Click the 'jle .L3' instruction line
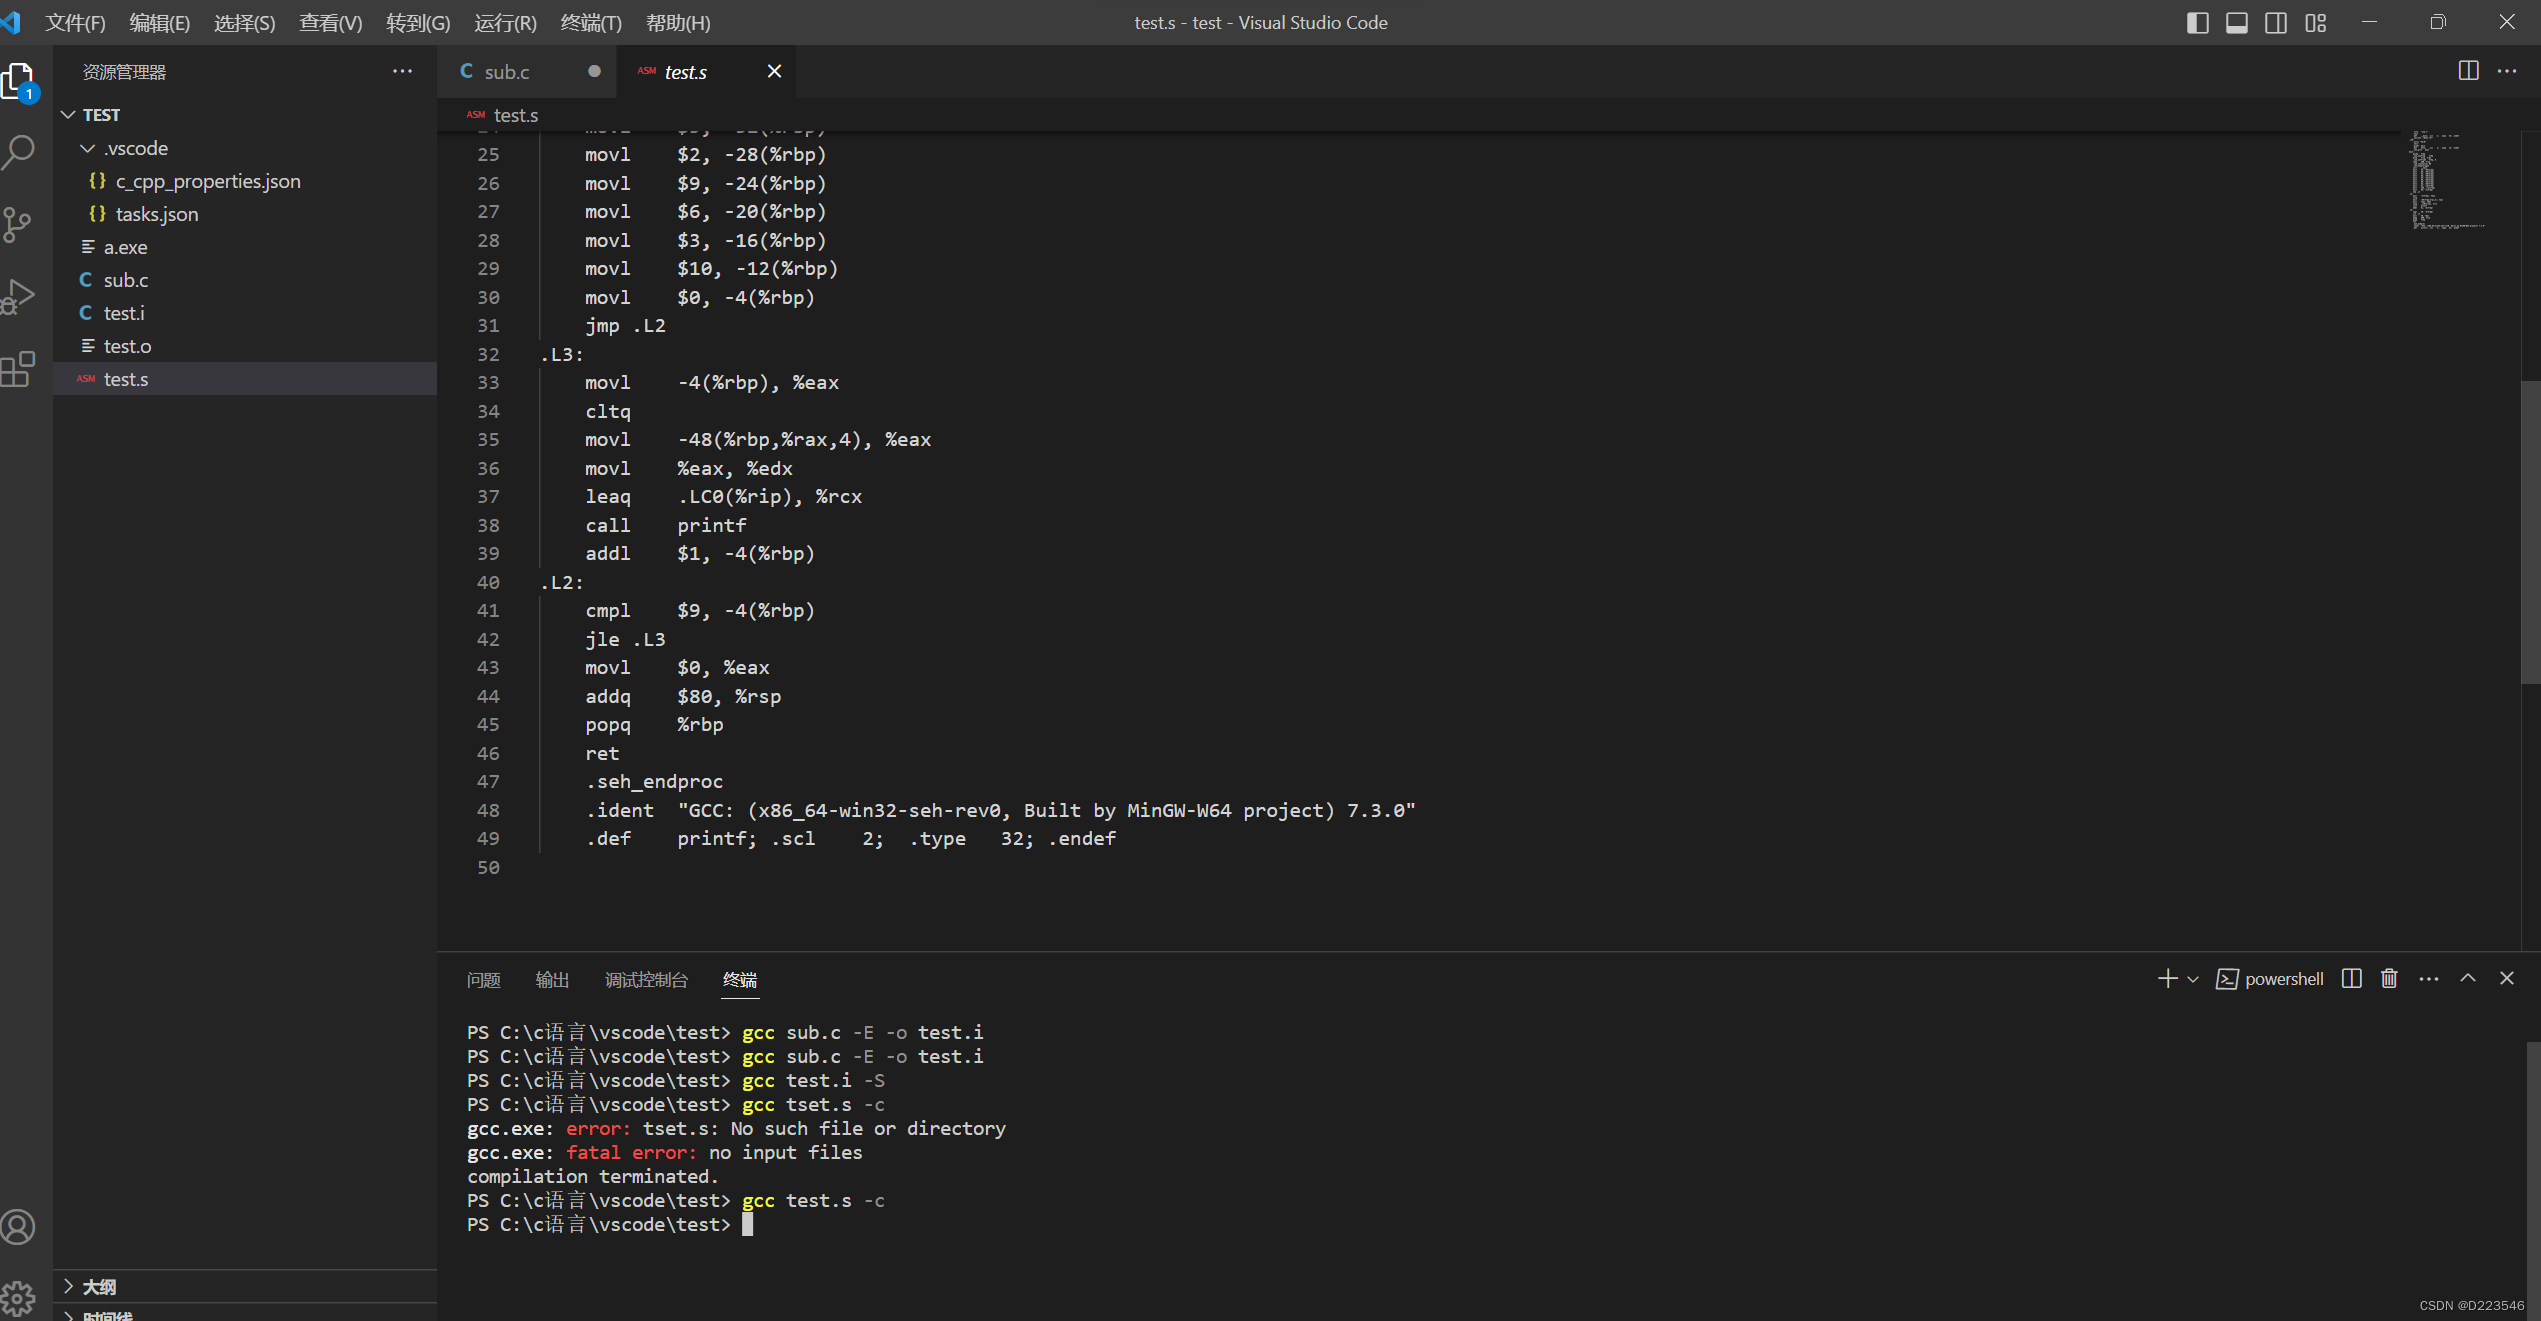Viewport: 2541px width, 1321px height. pyautogui.click(x=625, y=639)
